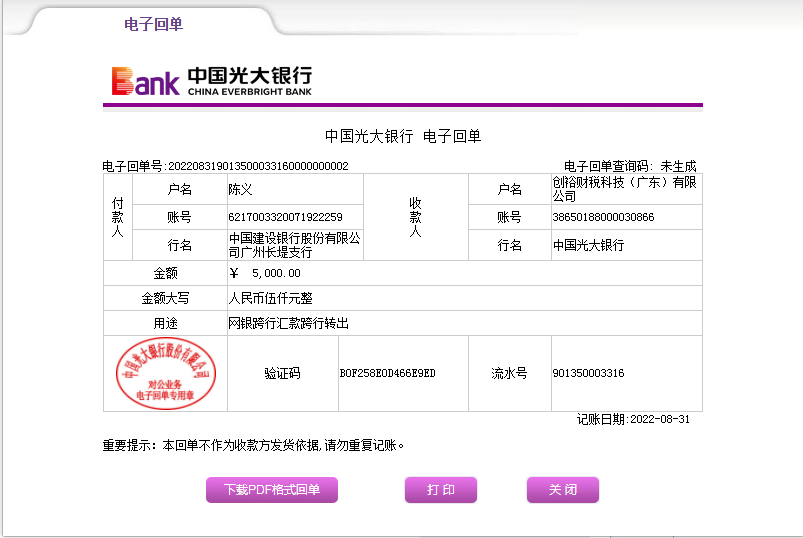Click the 记账日期 2022-08-31 text

(633, 419)
